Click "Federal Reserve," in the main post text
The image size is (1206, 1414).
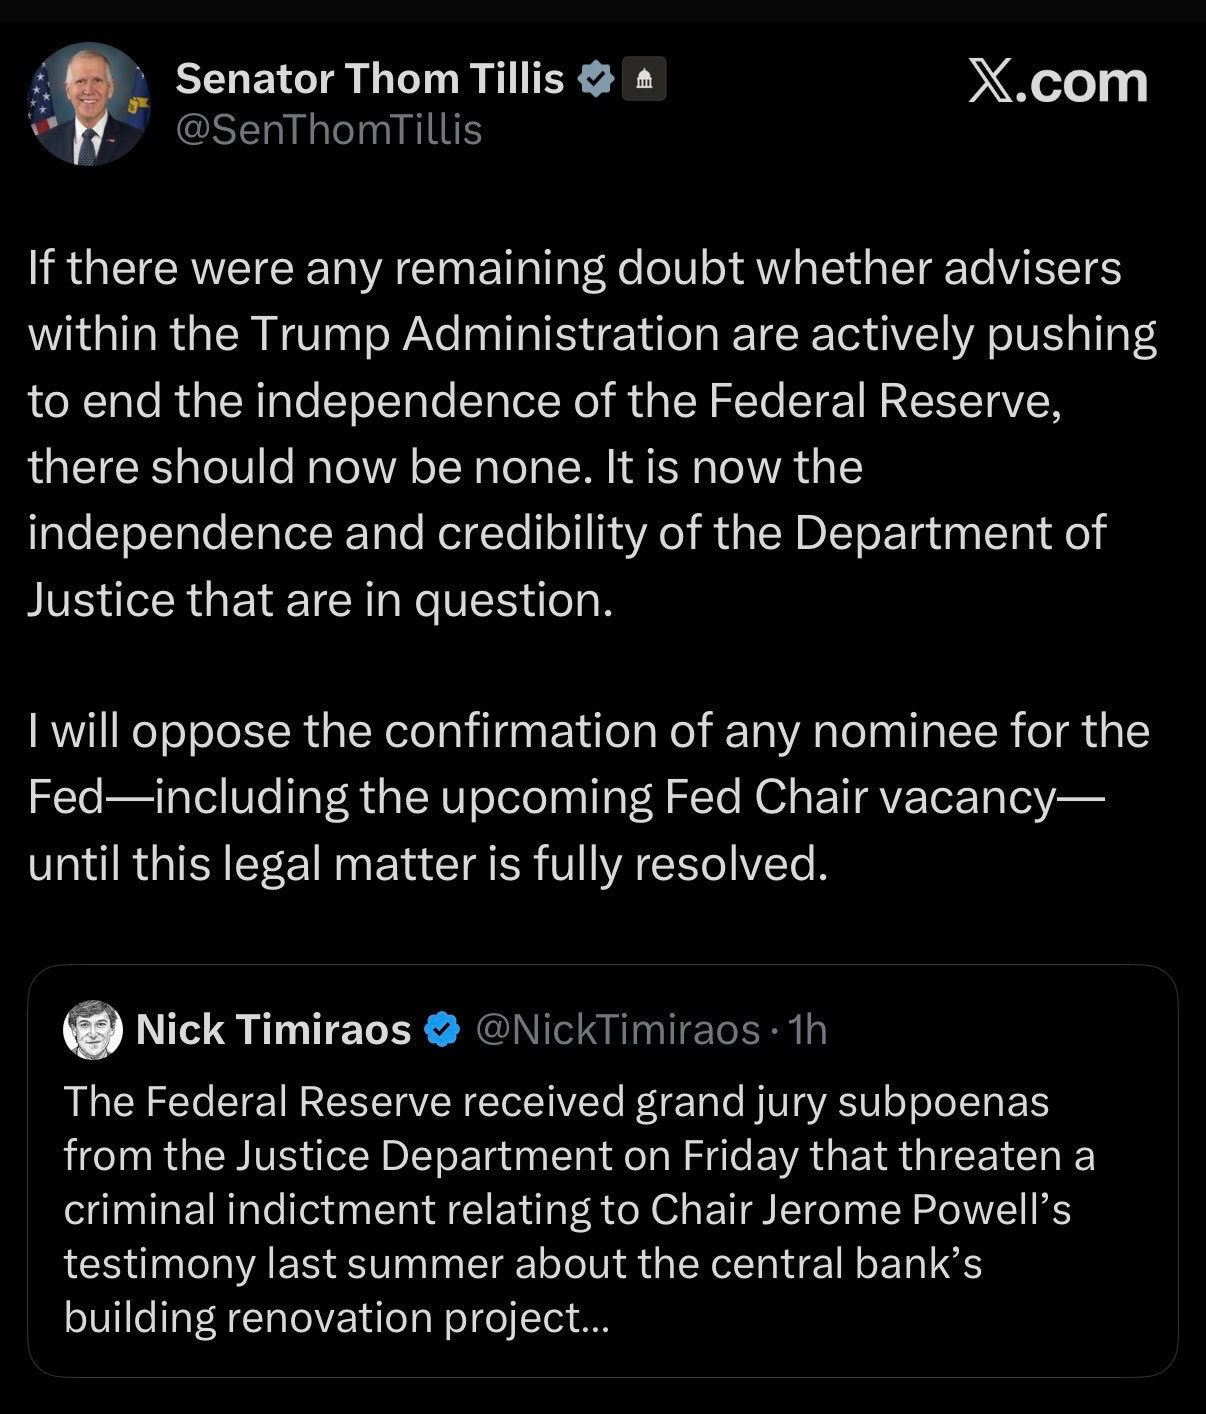(885, 401)
